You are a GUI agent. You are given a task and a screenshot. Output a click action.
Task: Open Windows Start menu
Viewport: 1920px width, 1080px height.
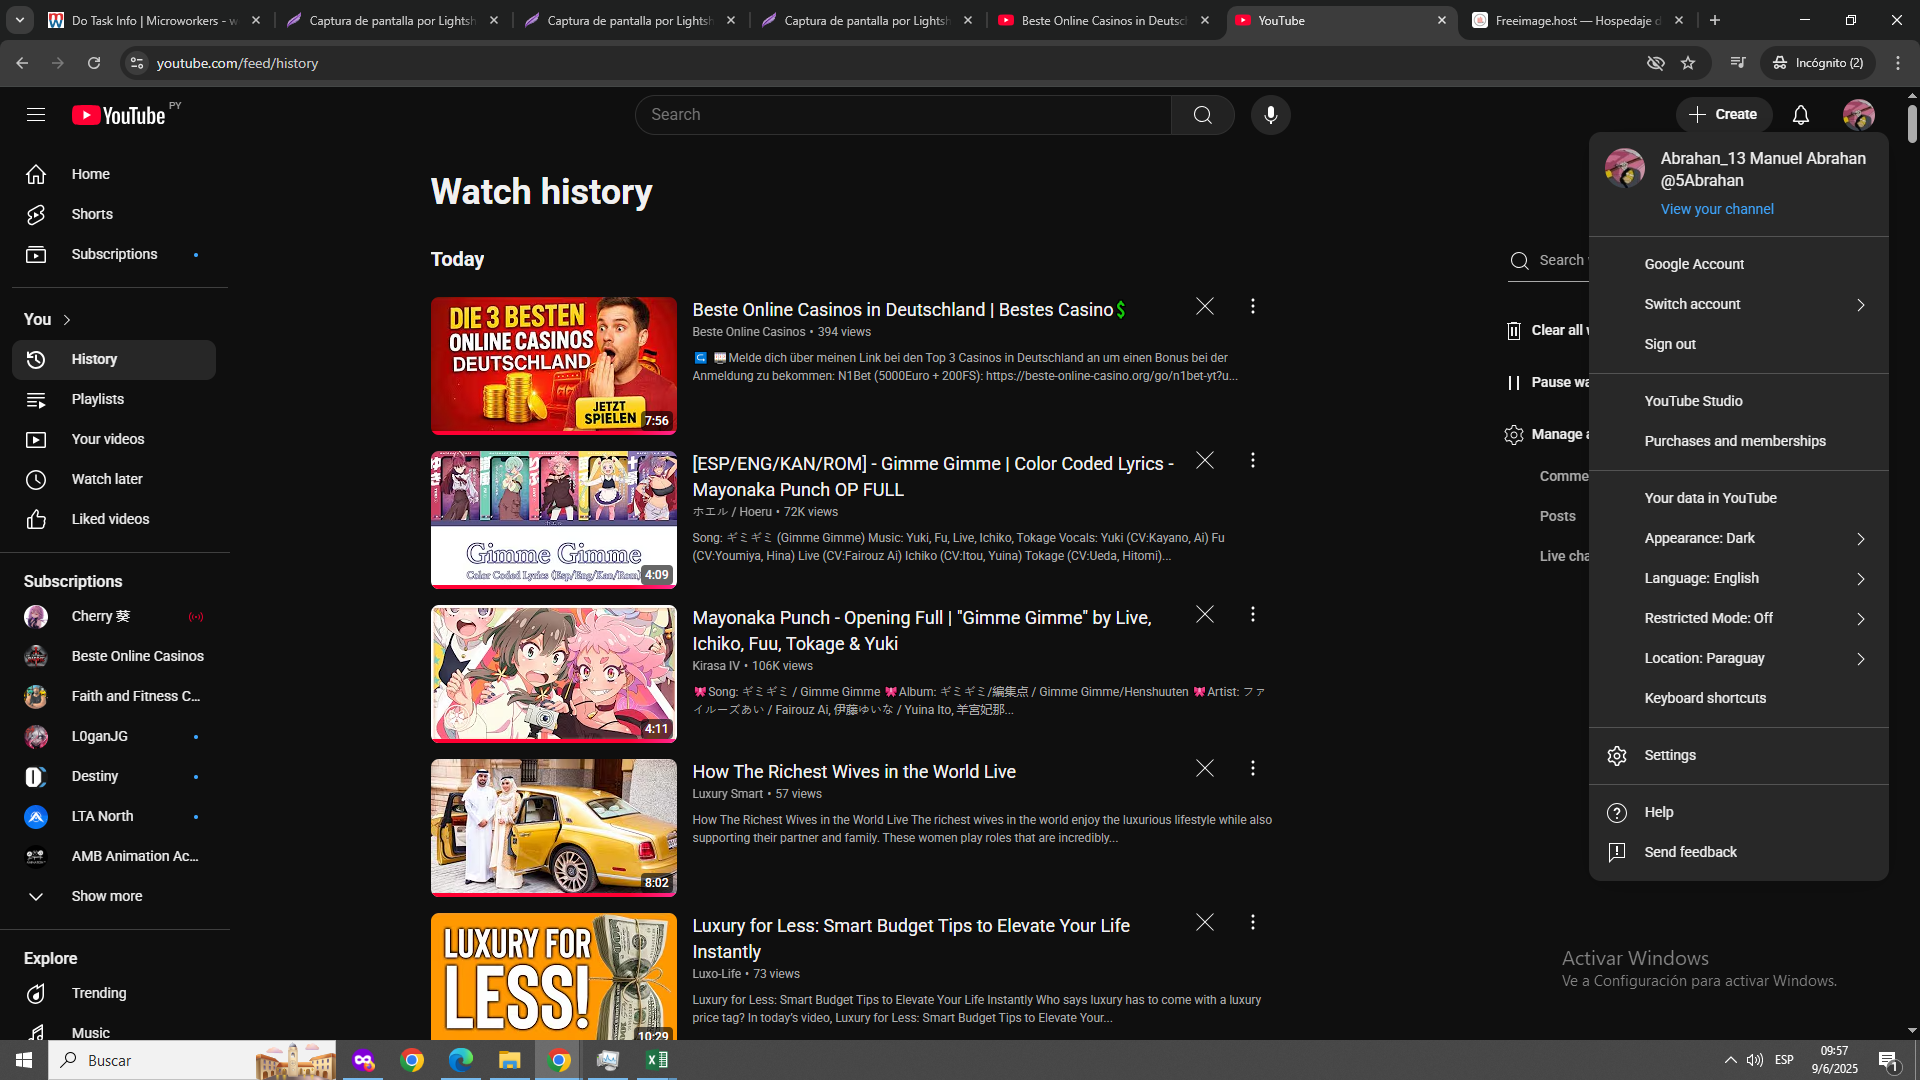(24, 1060)
